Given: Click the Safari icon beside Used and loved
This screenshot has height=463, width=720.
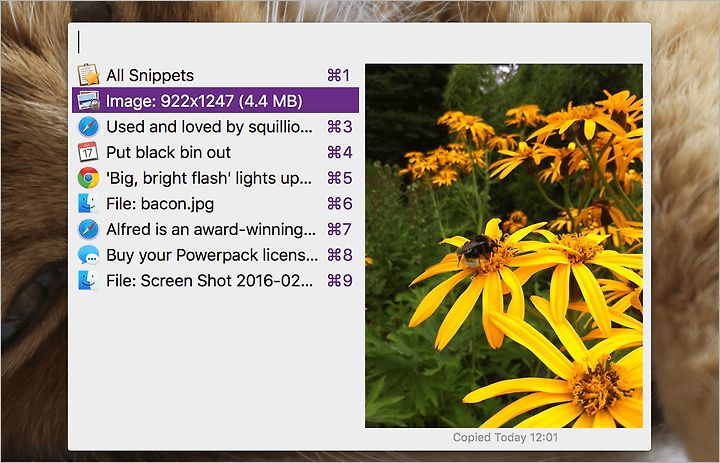Looking at the screenshot, I should point(88,126).
